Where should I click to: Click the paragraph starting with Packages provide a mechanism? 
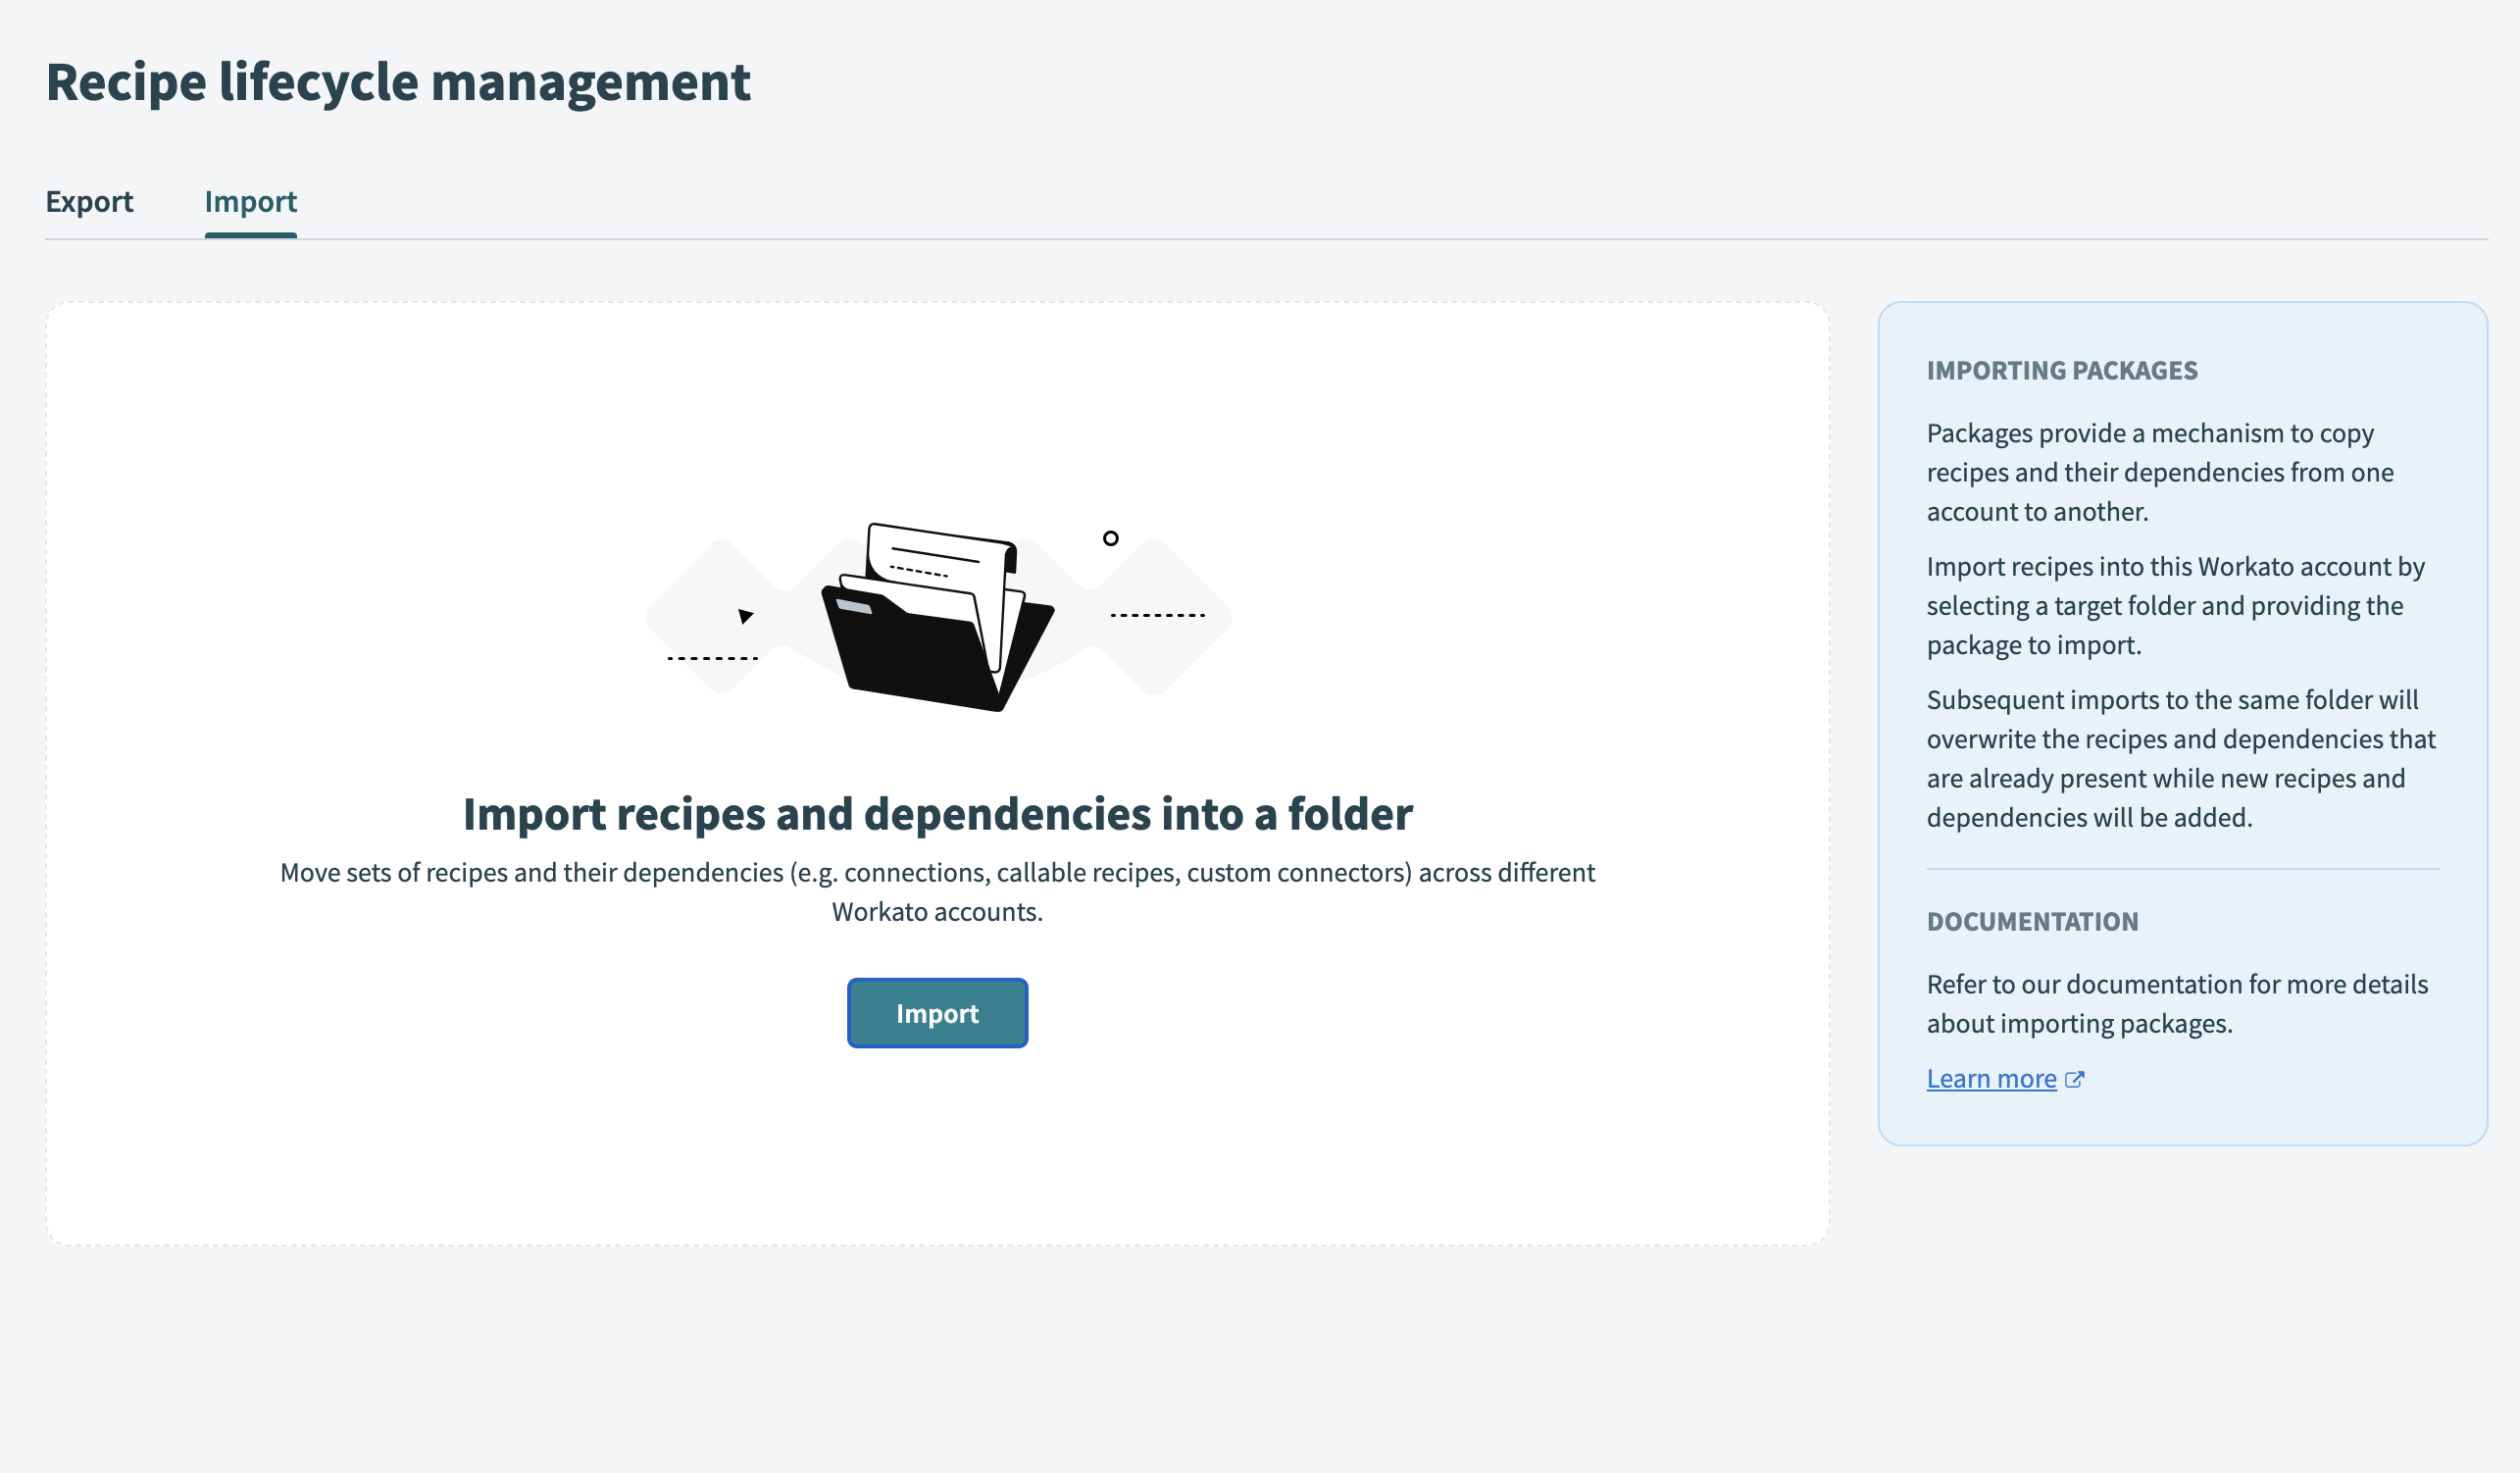pos(2160,472)
